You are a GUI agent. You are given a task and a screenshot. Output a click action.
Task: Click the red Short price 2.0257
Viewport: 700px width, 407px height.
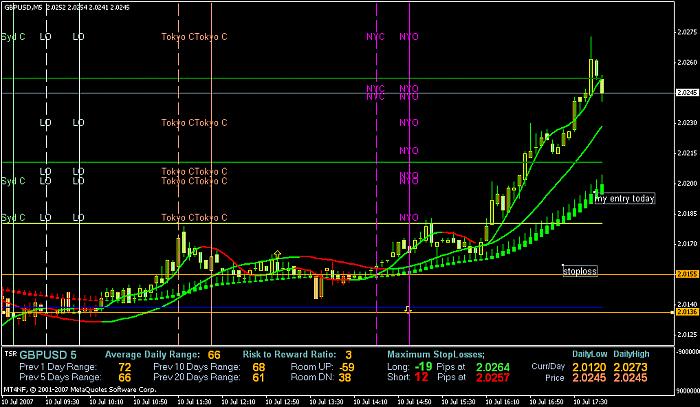[492, 378]
